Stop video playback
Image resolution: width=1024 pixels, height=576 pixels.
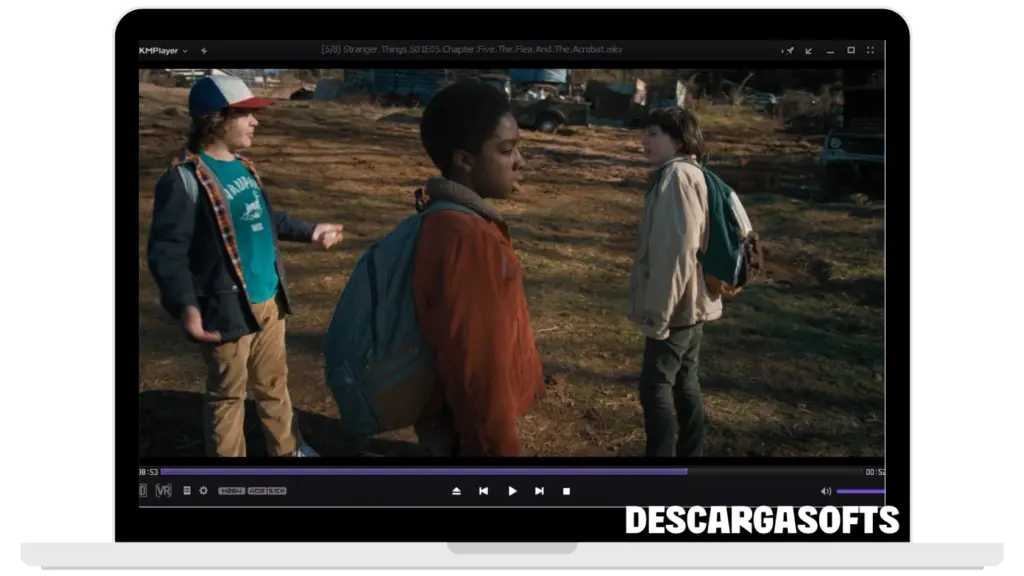coord(566,491)
